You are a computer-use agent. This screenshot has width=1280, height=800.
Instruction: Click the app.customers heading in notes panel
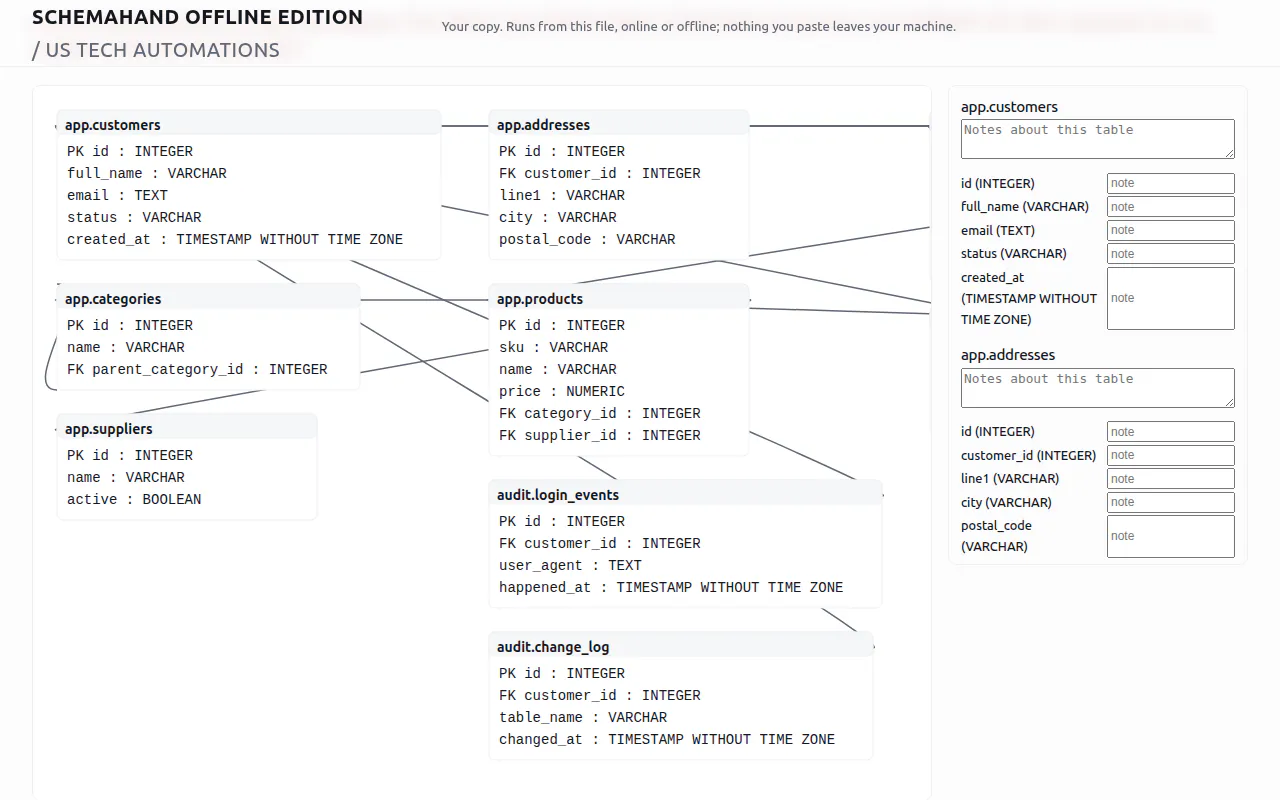[x=1009, y=106]
